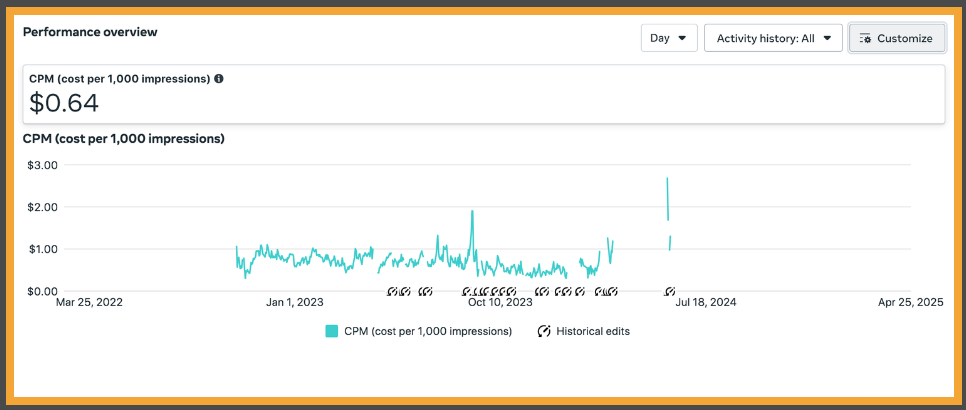
Task: Click the teal CPM legend swatch
Action: point(332,331)
